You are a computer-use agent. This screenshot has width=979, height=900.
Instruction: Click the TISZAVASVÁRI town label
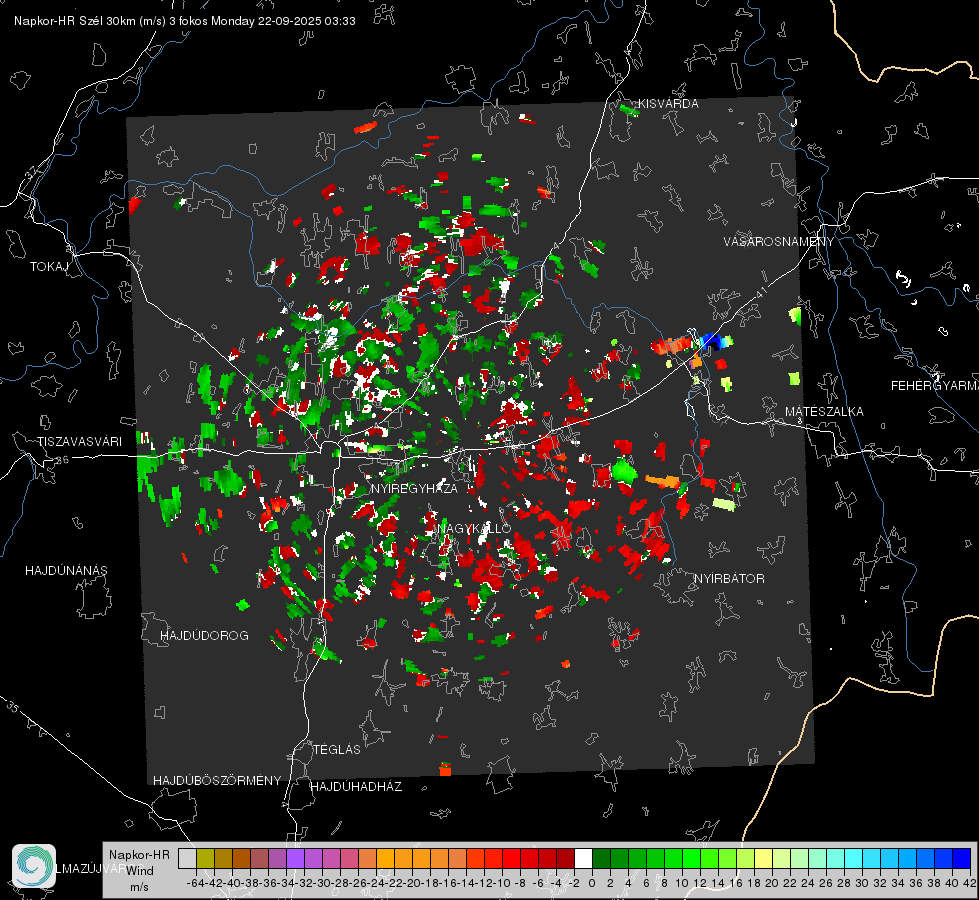79,442
